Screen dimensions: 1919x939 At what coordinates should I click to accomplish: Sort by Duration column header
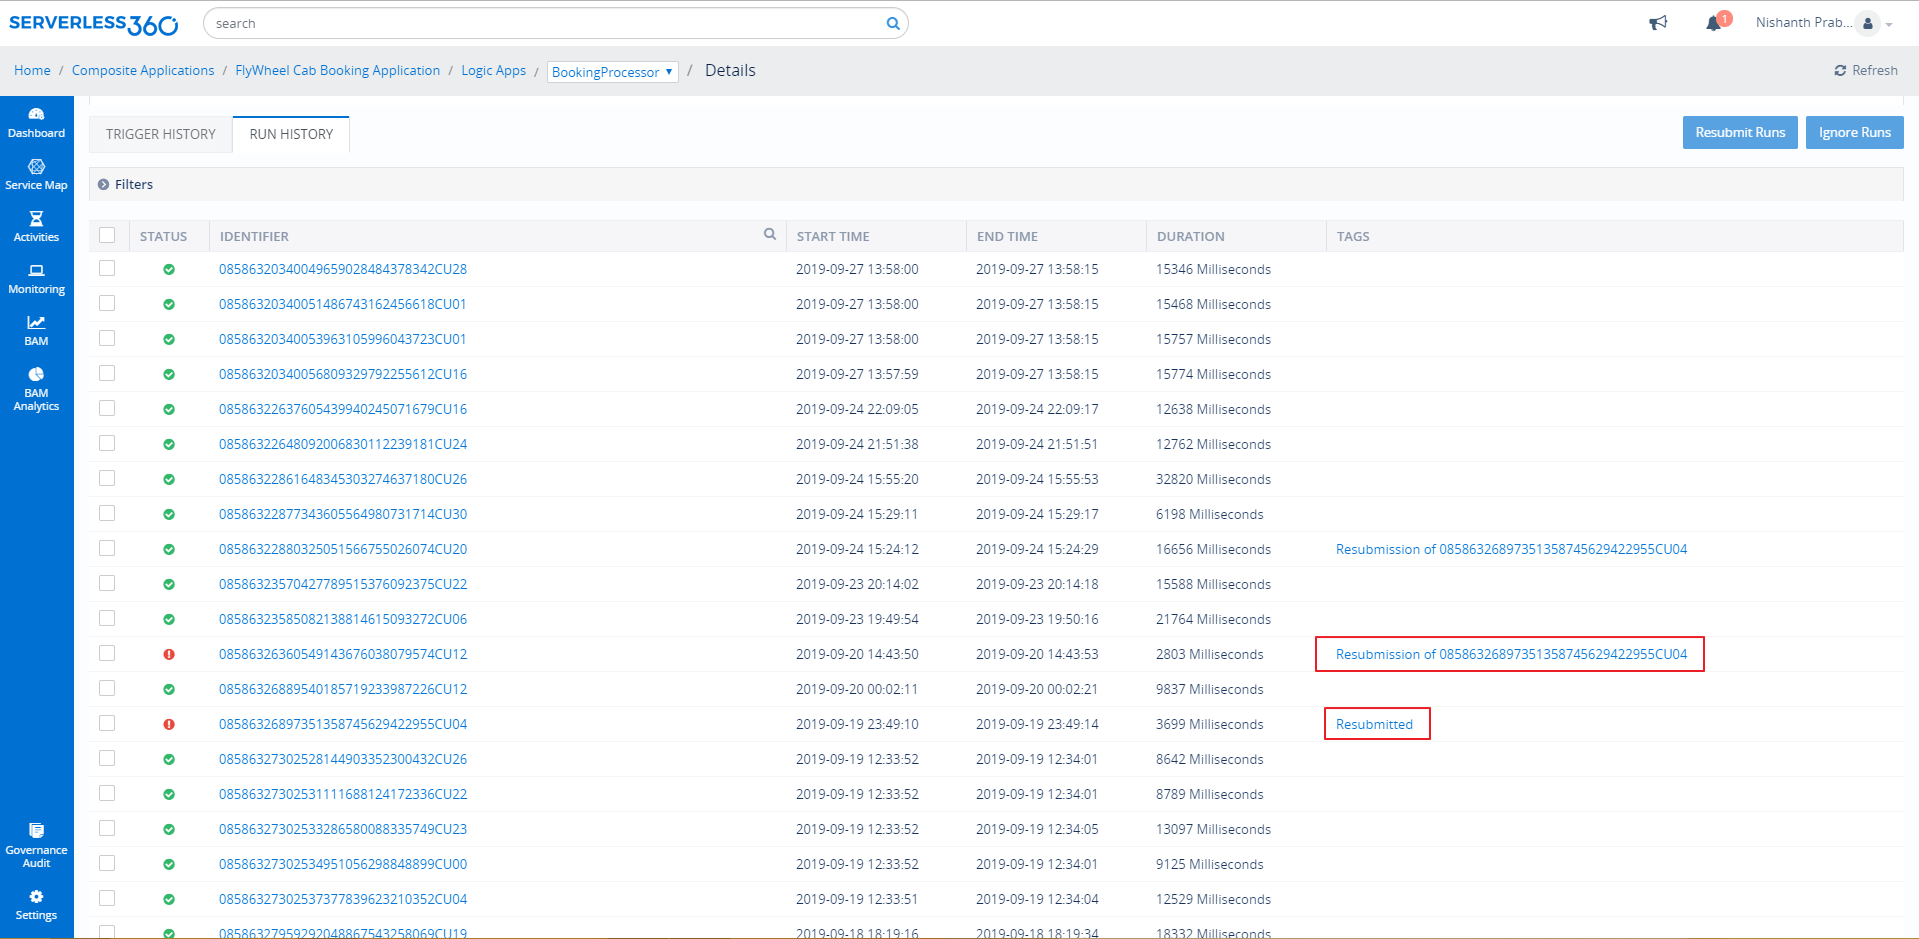tap(1190, 236)
